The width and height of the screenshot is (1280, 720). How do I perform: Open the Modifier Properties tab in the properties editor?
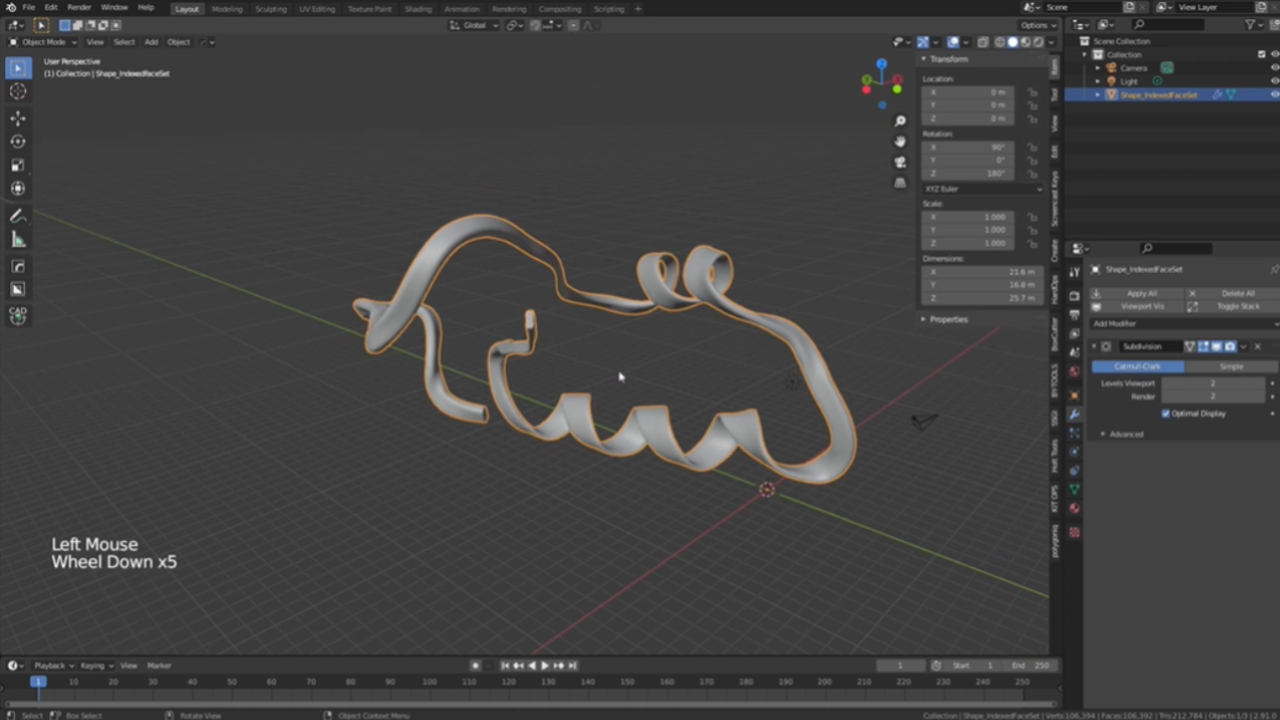(x=1075, y=415)
